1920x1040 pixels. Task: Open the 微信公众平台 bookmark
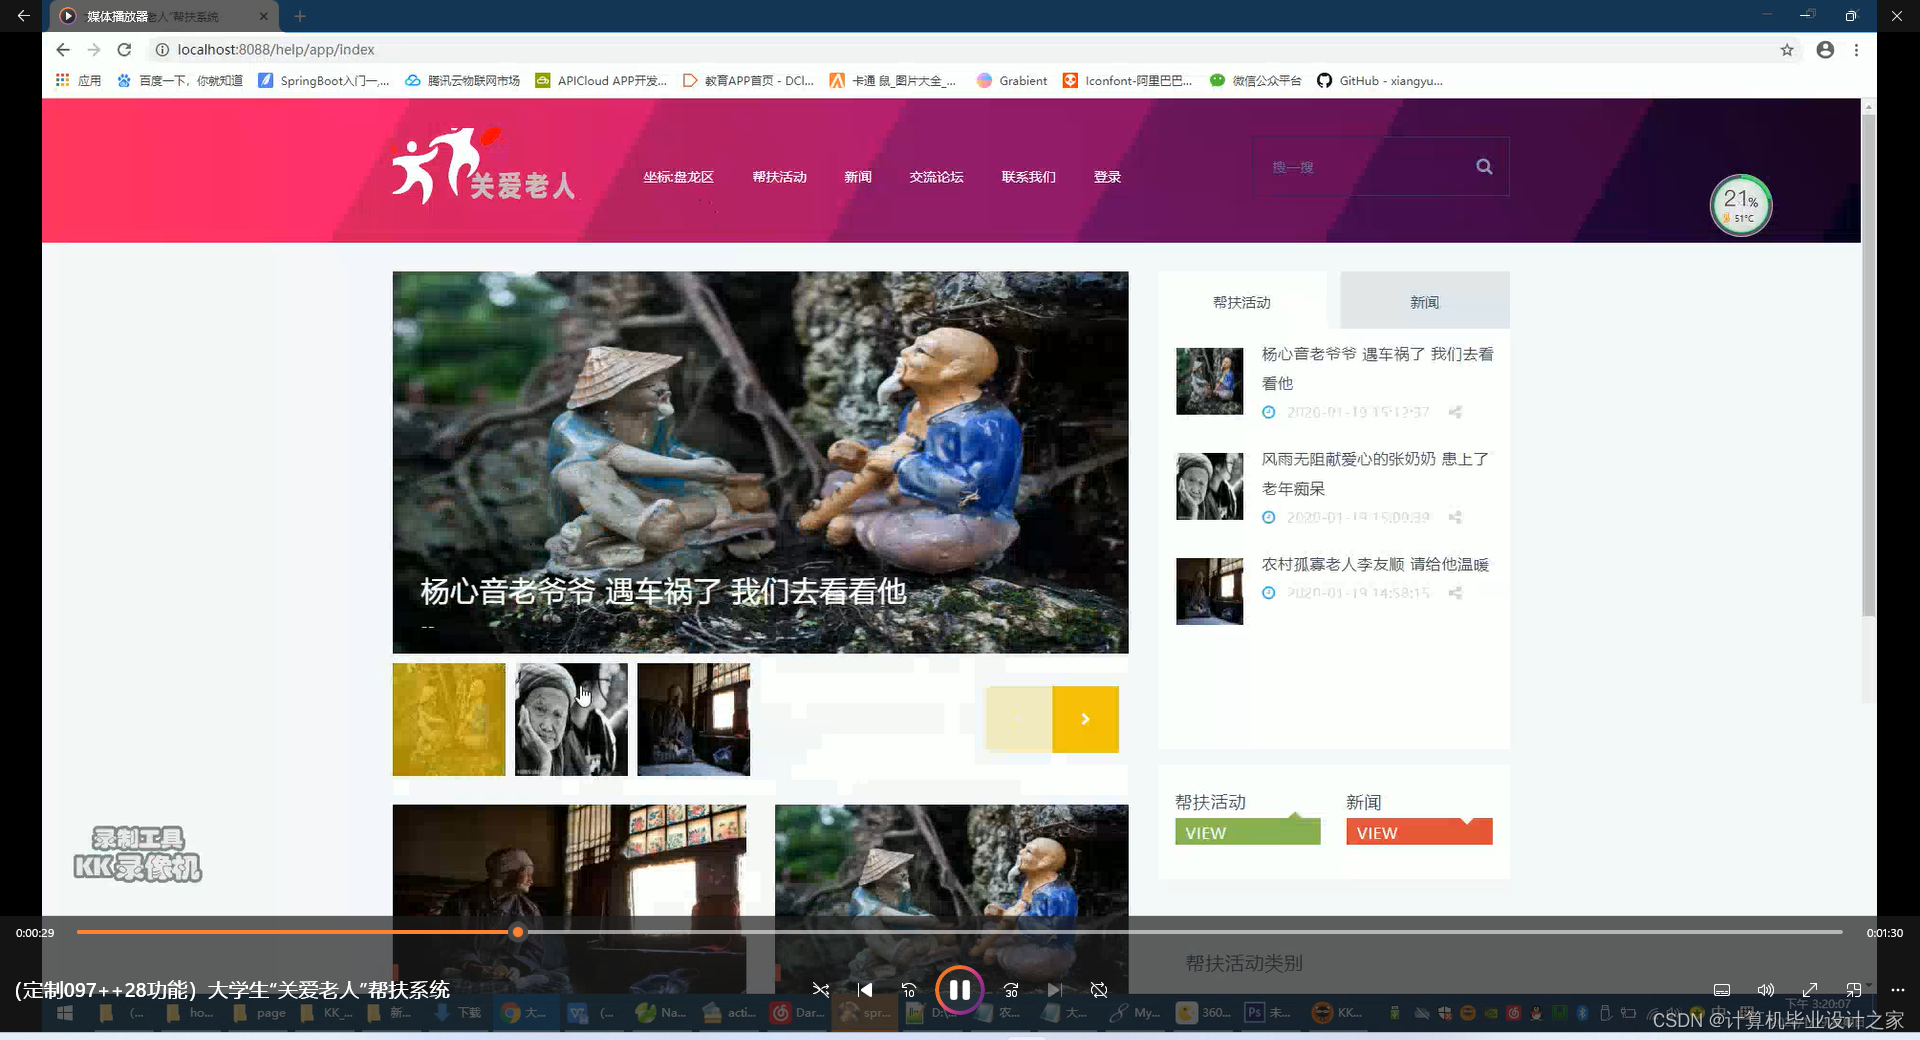[1255, 81]
